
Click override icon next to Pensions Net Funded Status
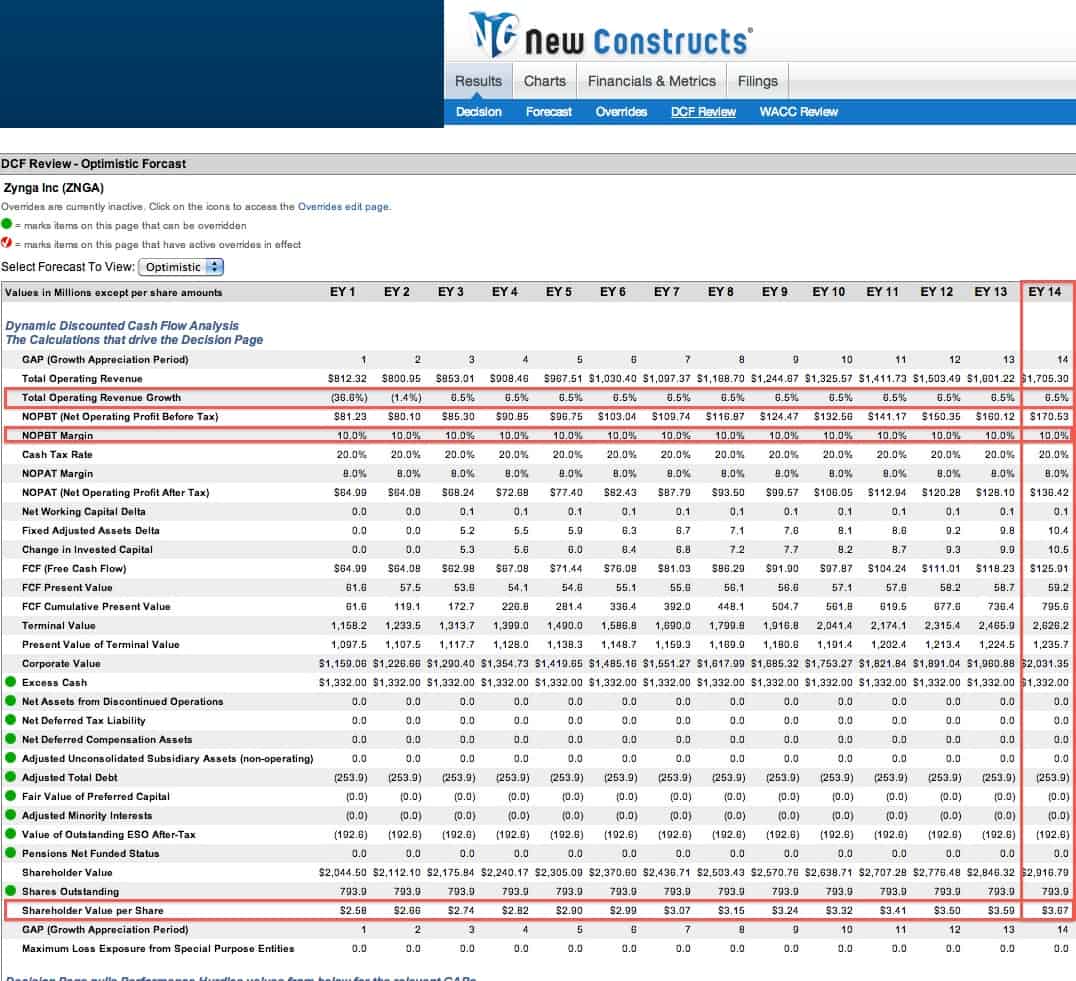[x=10, y=853]
